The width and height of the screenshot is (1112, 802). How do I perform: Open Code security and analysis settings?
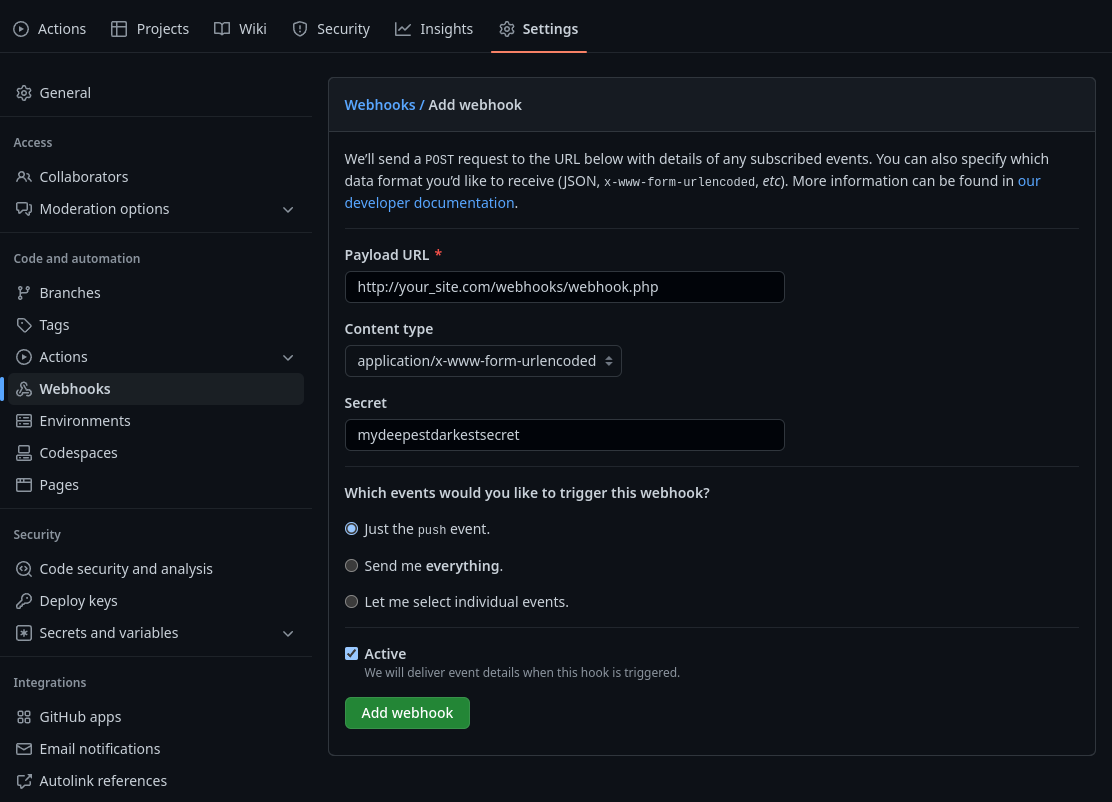pos(156,569)
